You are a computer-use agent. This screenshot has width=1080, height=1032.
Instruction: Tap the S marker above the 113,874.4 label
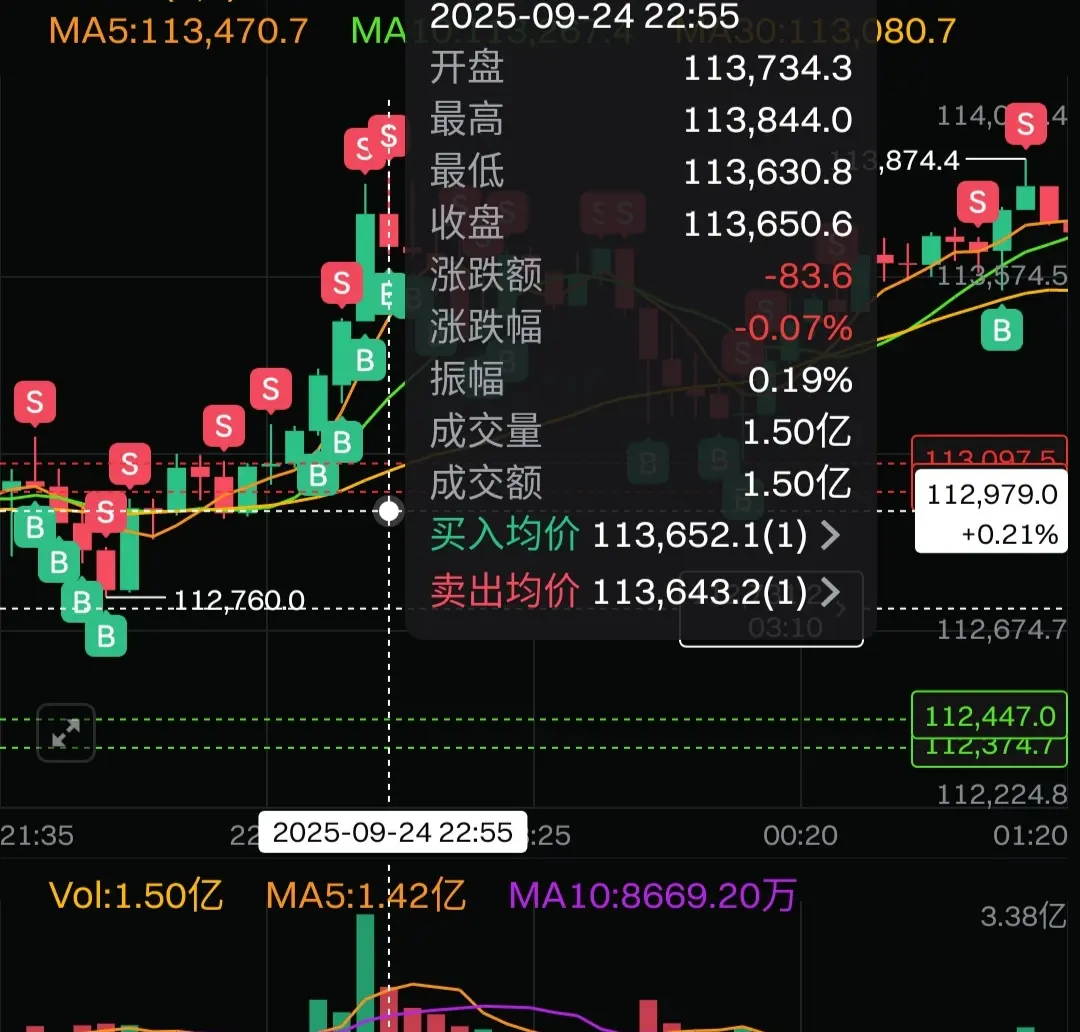pyautogui.click(x=1026, y=124)
